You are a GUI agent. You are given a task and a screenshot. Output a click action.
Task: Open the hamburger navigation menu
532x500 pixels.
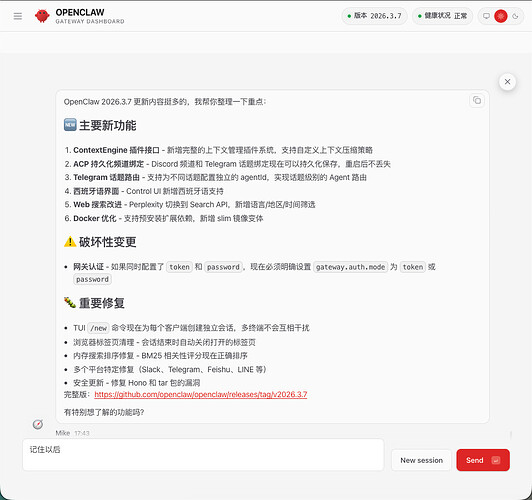pyautogui.click(x=18, y=16)
